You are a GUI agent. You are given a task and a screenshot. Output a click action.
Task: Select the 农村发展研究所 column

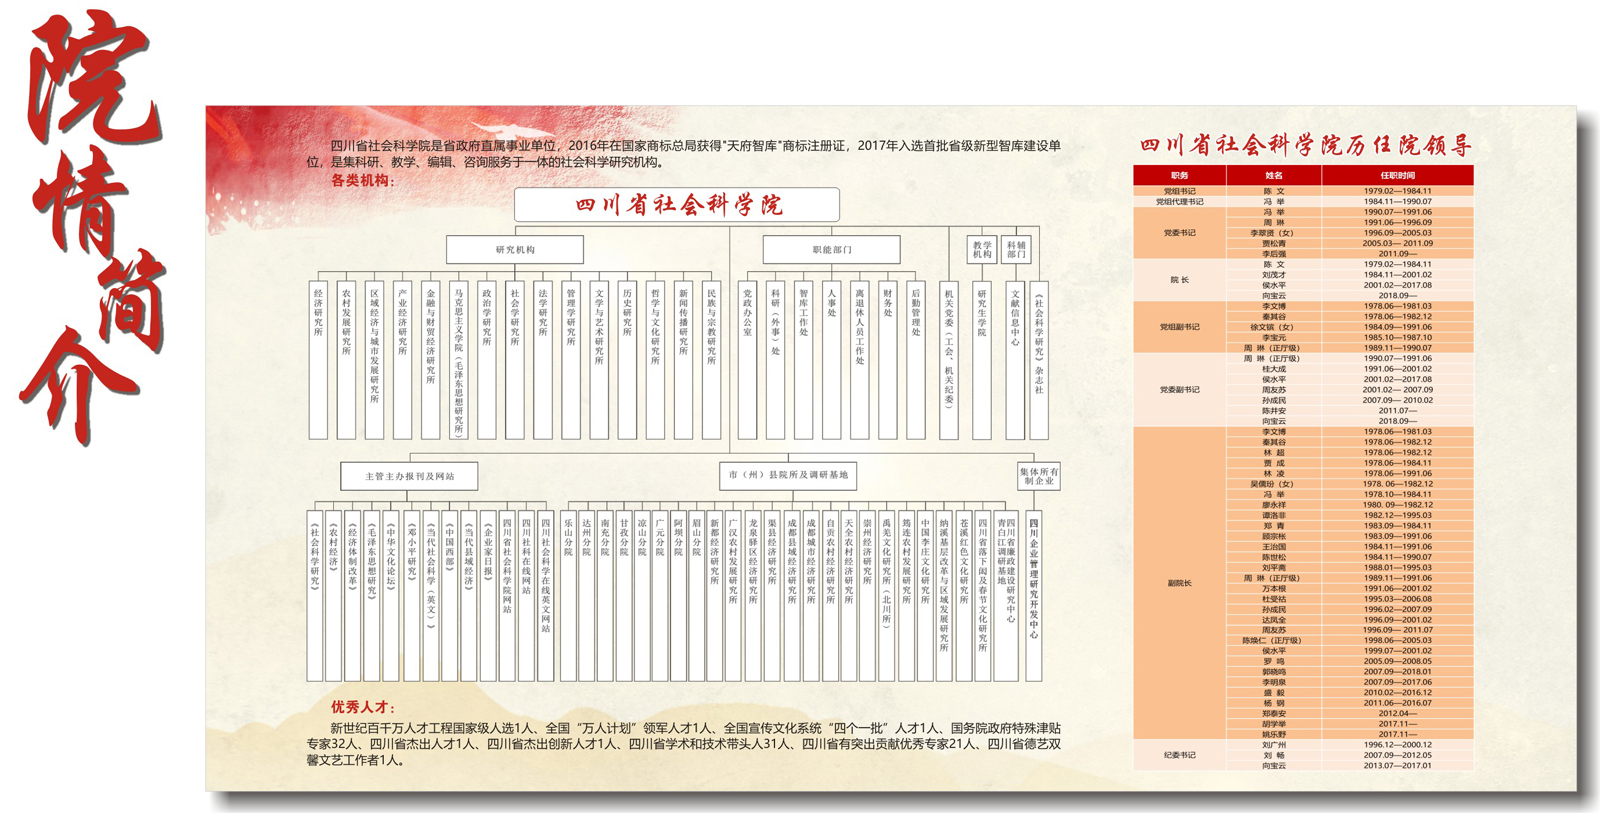coord(346,359)
